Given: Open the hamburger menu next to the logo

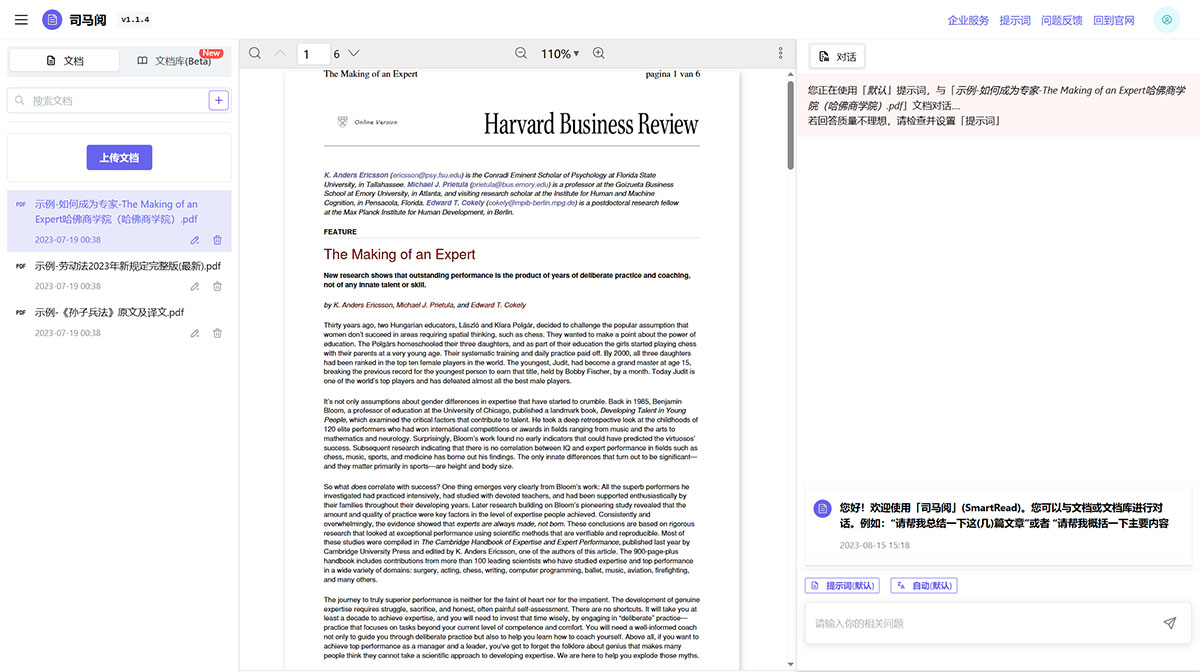Looking at the screenshot, I should pyautogui.click(x=21, y=19).
